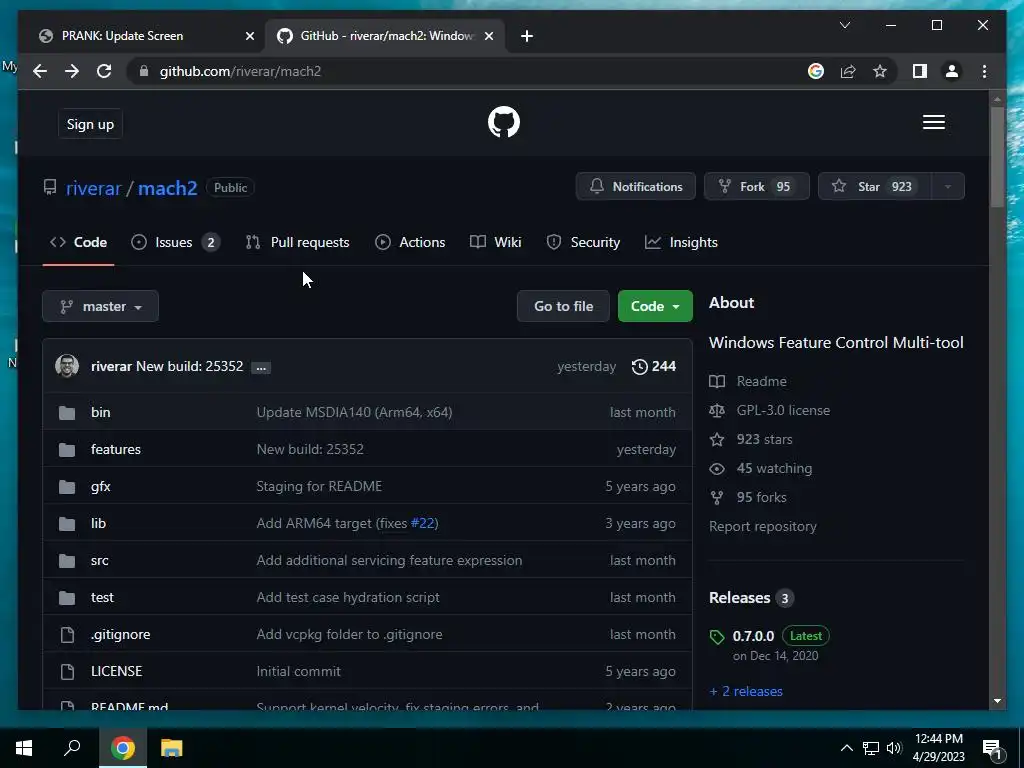Open Chrome from the taskbar

[x=123, y=748]
